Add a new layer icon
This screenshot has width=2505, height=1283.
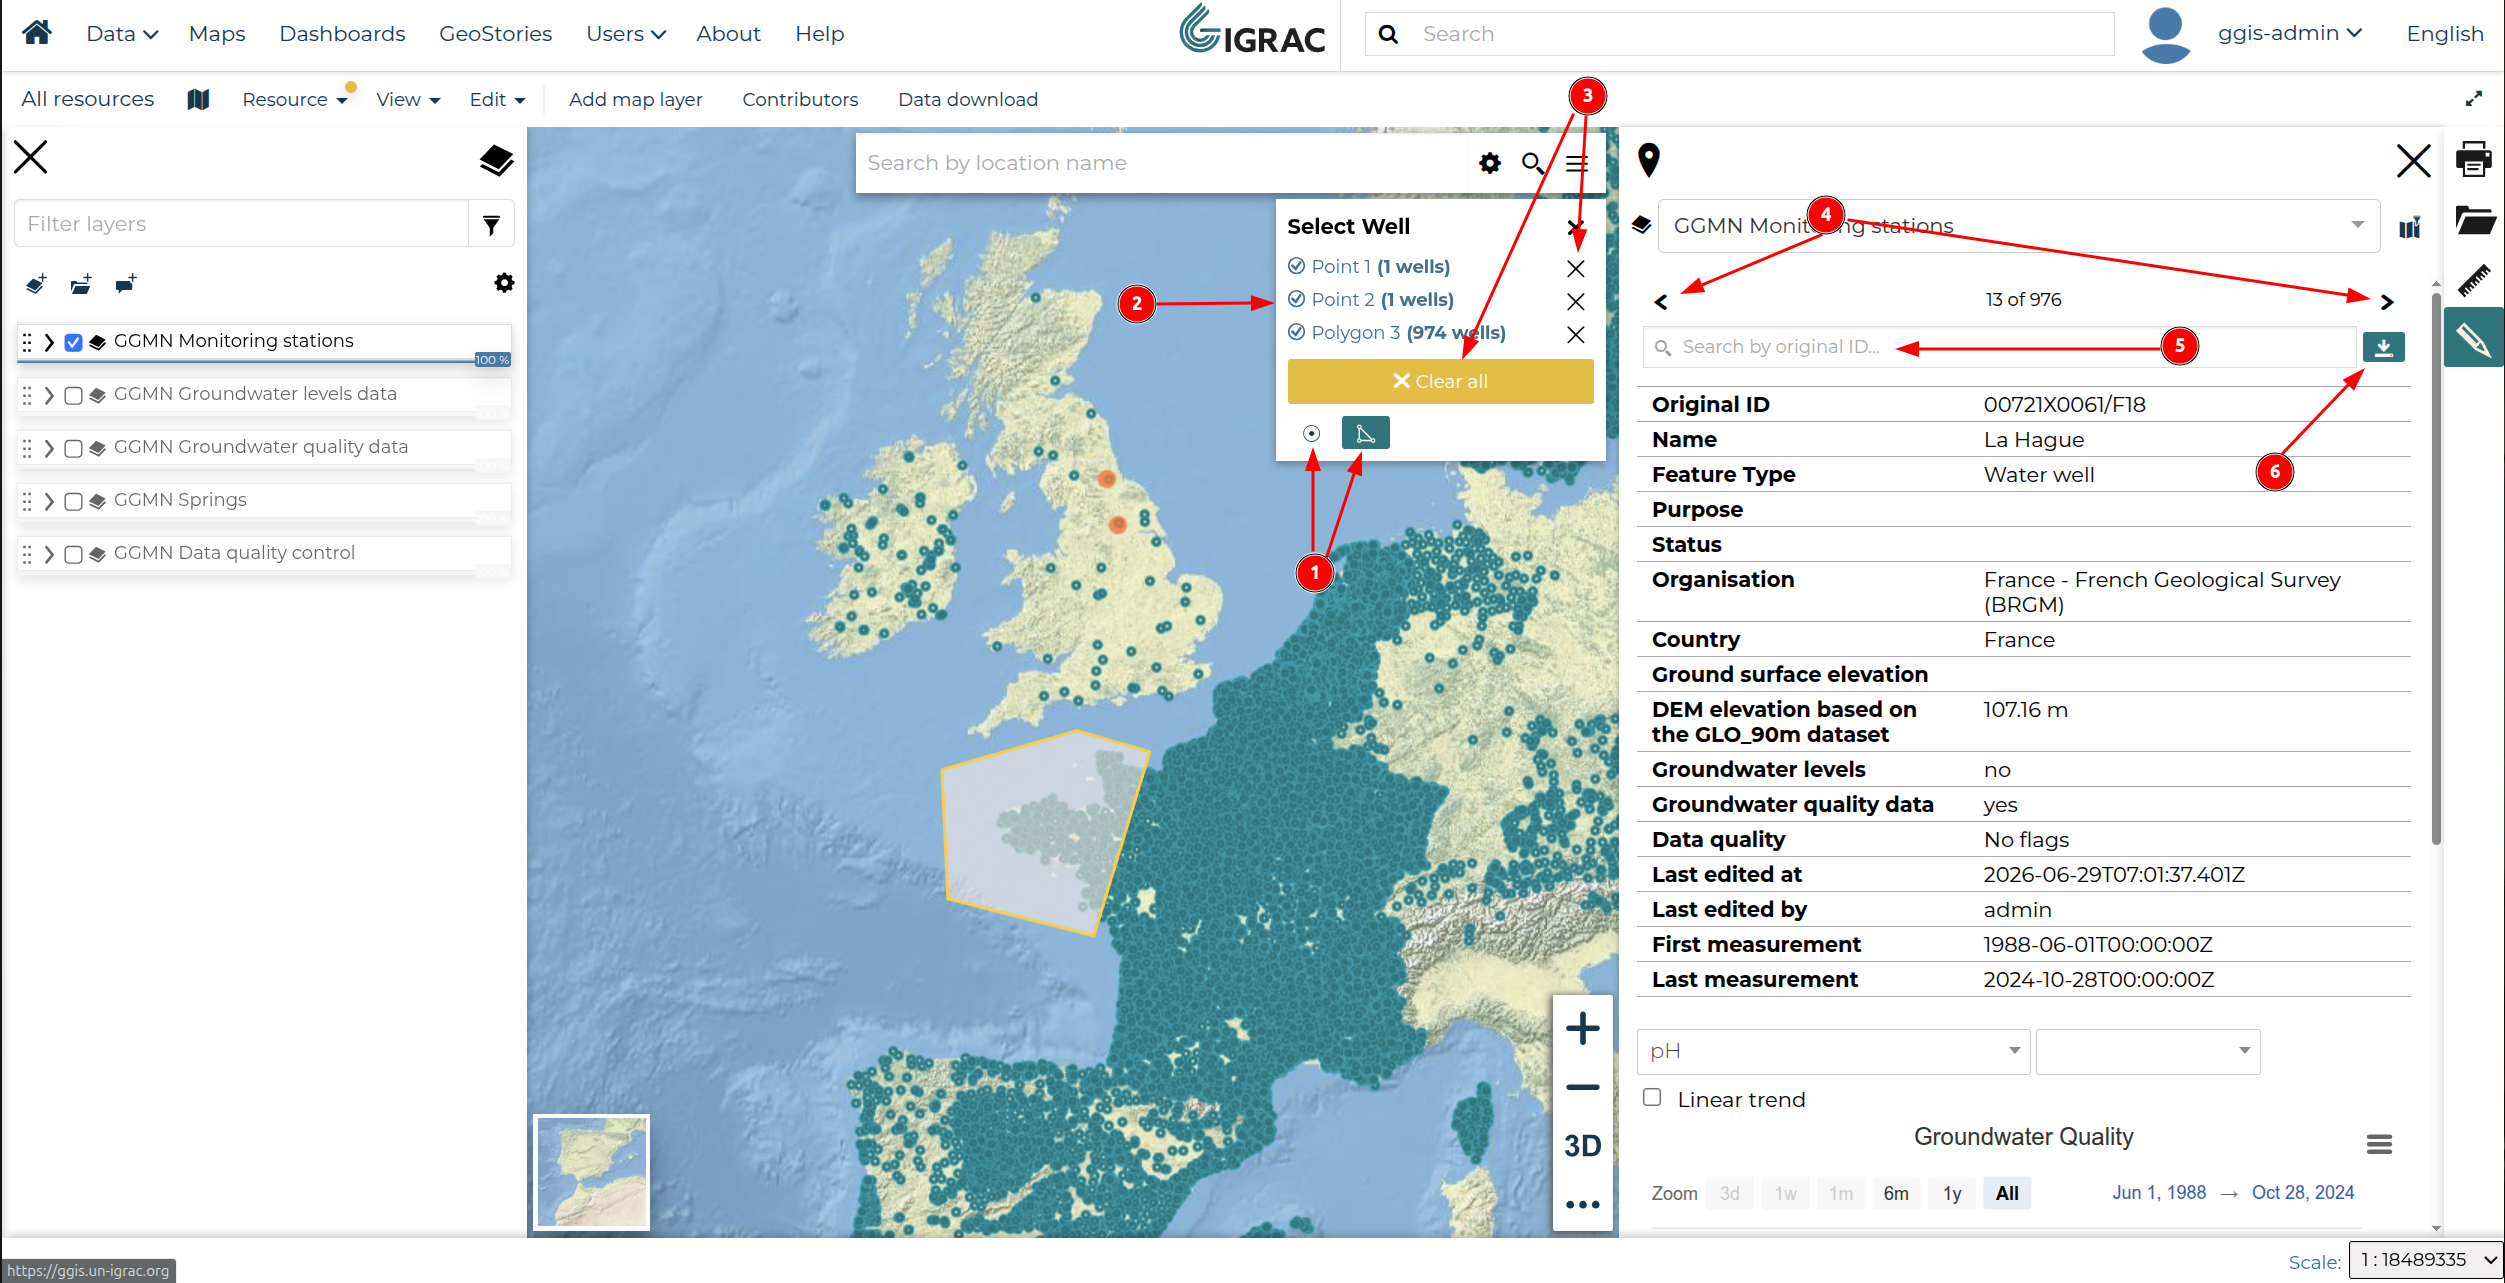click(x=36, y=284)
